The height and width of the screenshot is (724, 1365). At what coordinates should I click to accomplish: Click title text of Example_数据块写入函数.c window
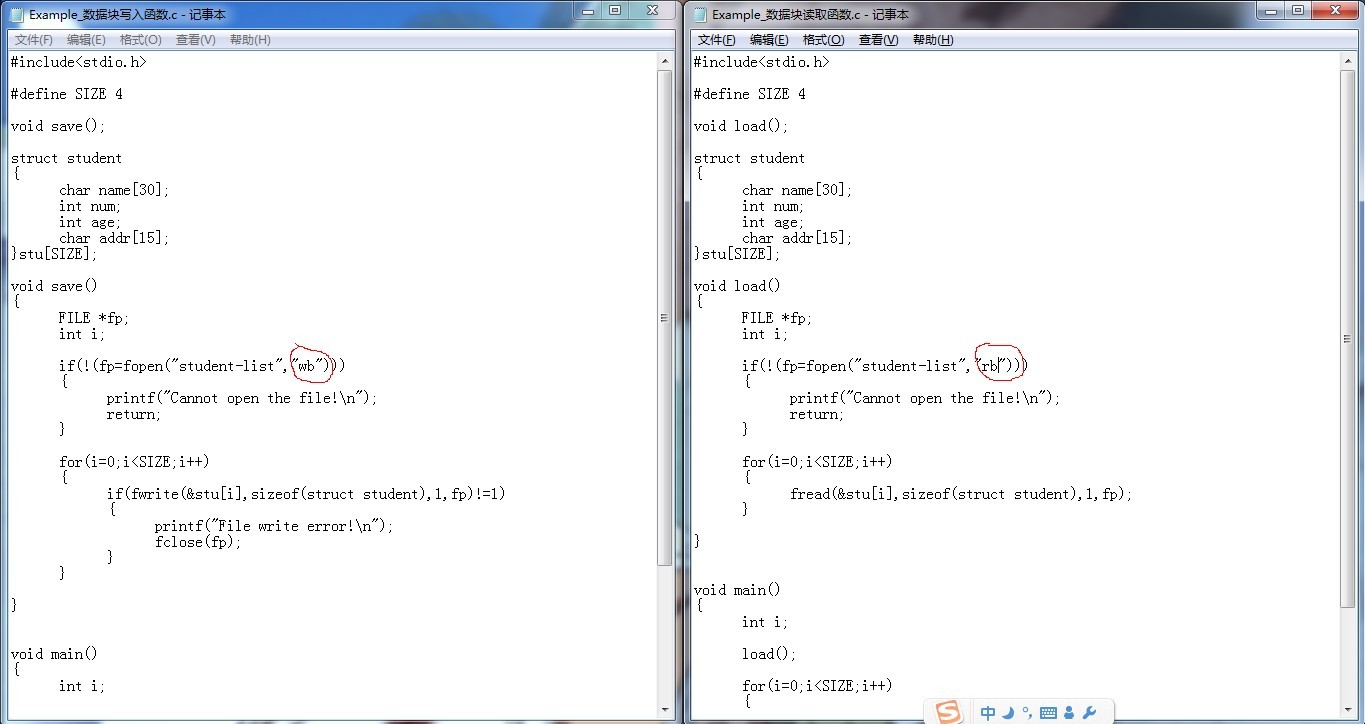click(127, 14)
